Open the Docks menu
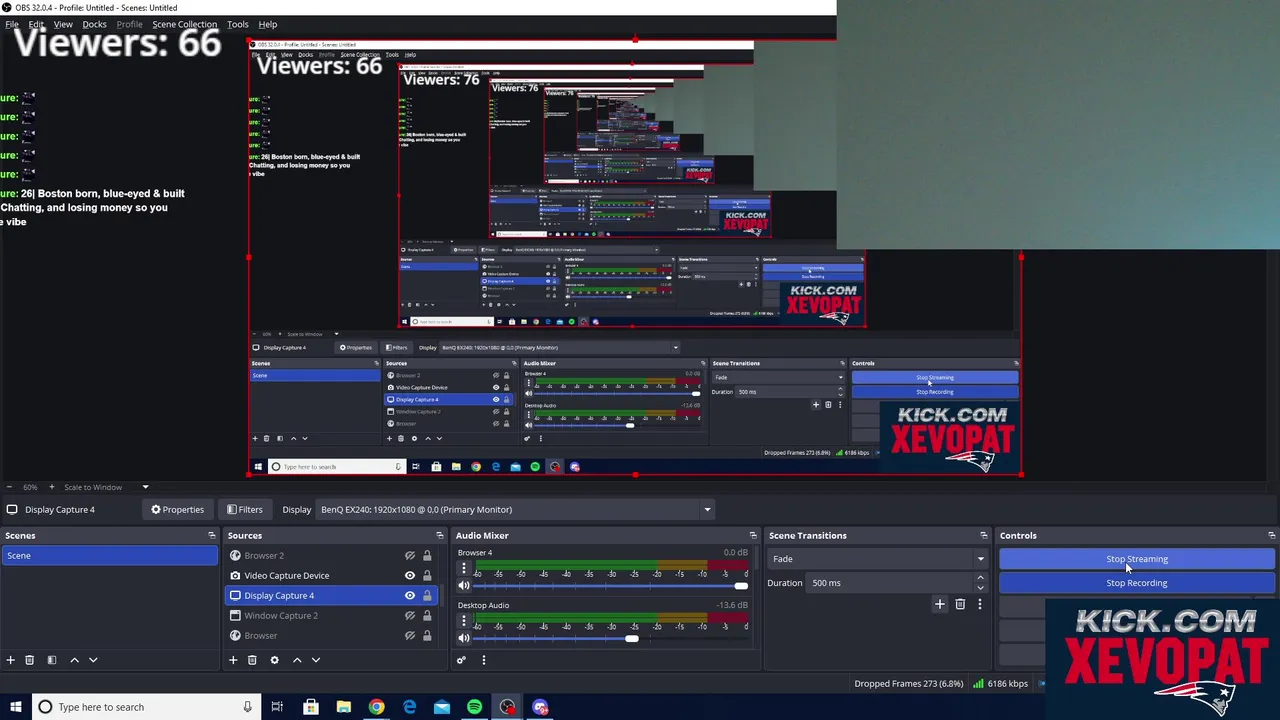Viewport: 1280px width, 720px height. coord(94,24)
